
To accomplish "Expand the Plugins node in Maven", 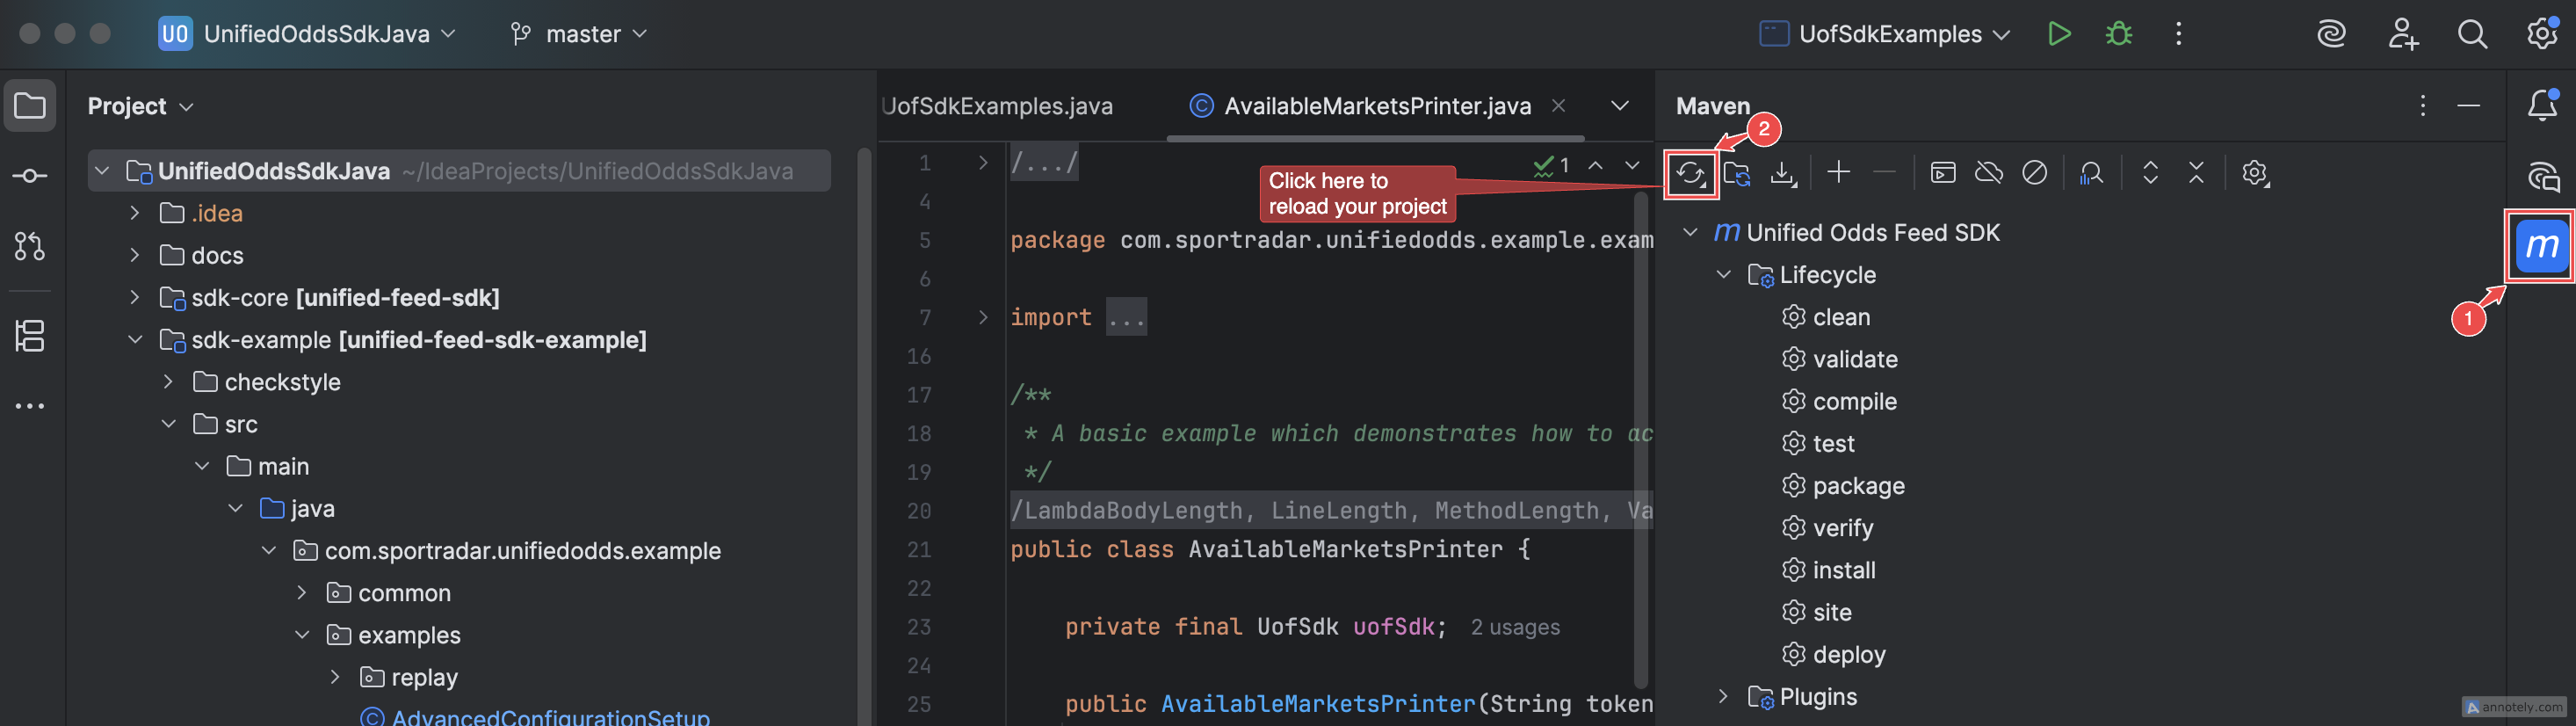I will pos(1723,696).
